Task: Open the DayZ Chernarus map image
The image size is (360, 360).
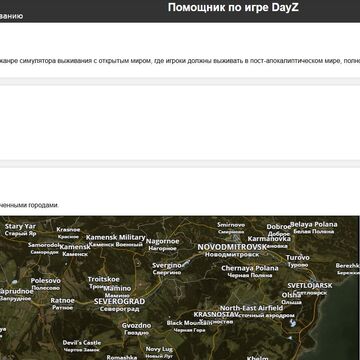Action: coord(180,288)
